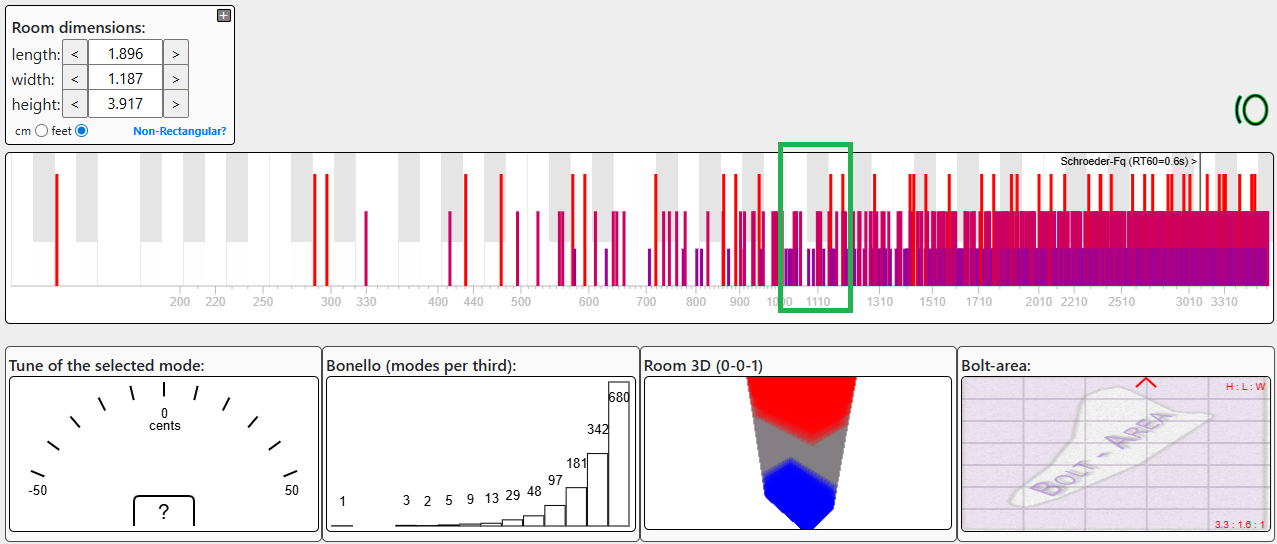
Task: Decrease room width with left arrow
Action: point(75,79)
